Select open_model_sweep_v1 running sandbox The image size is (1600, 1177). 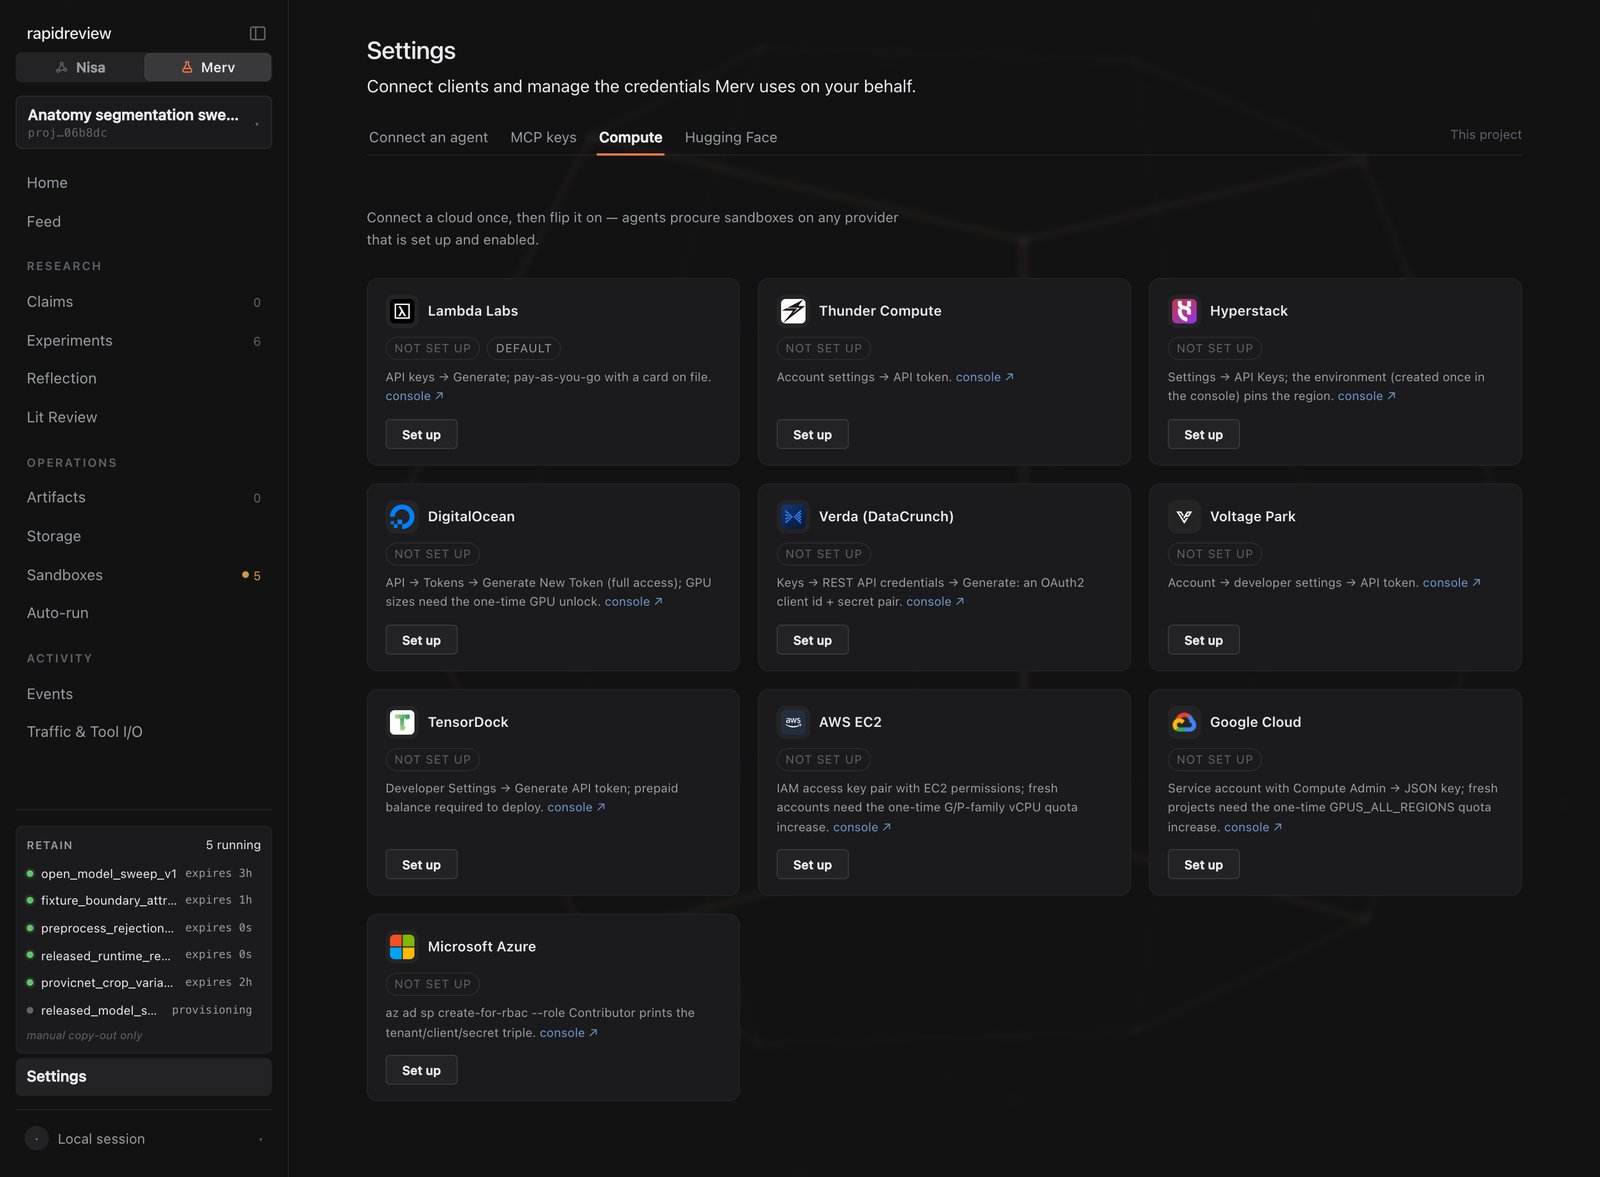point(143,874)
